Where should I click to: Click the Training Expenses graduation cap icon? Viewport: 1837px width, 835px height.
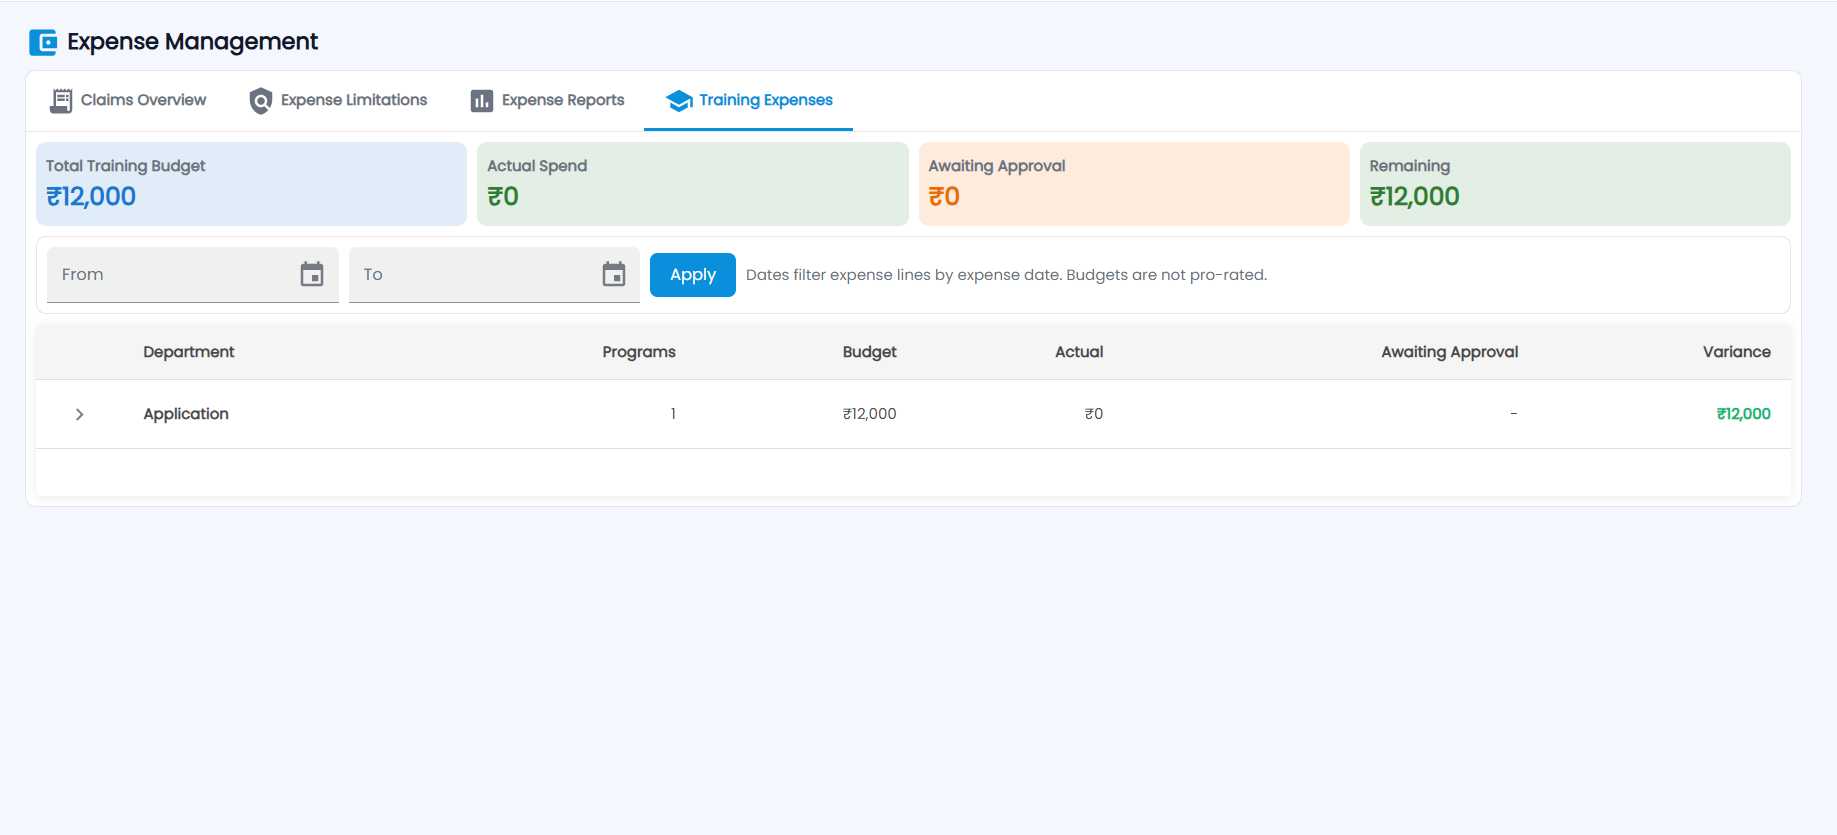[x=679, y=101]
